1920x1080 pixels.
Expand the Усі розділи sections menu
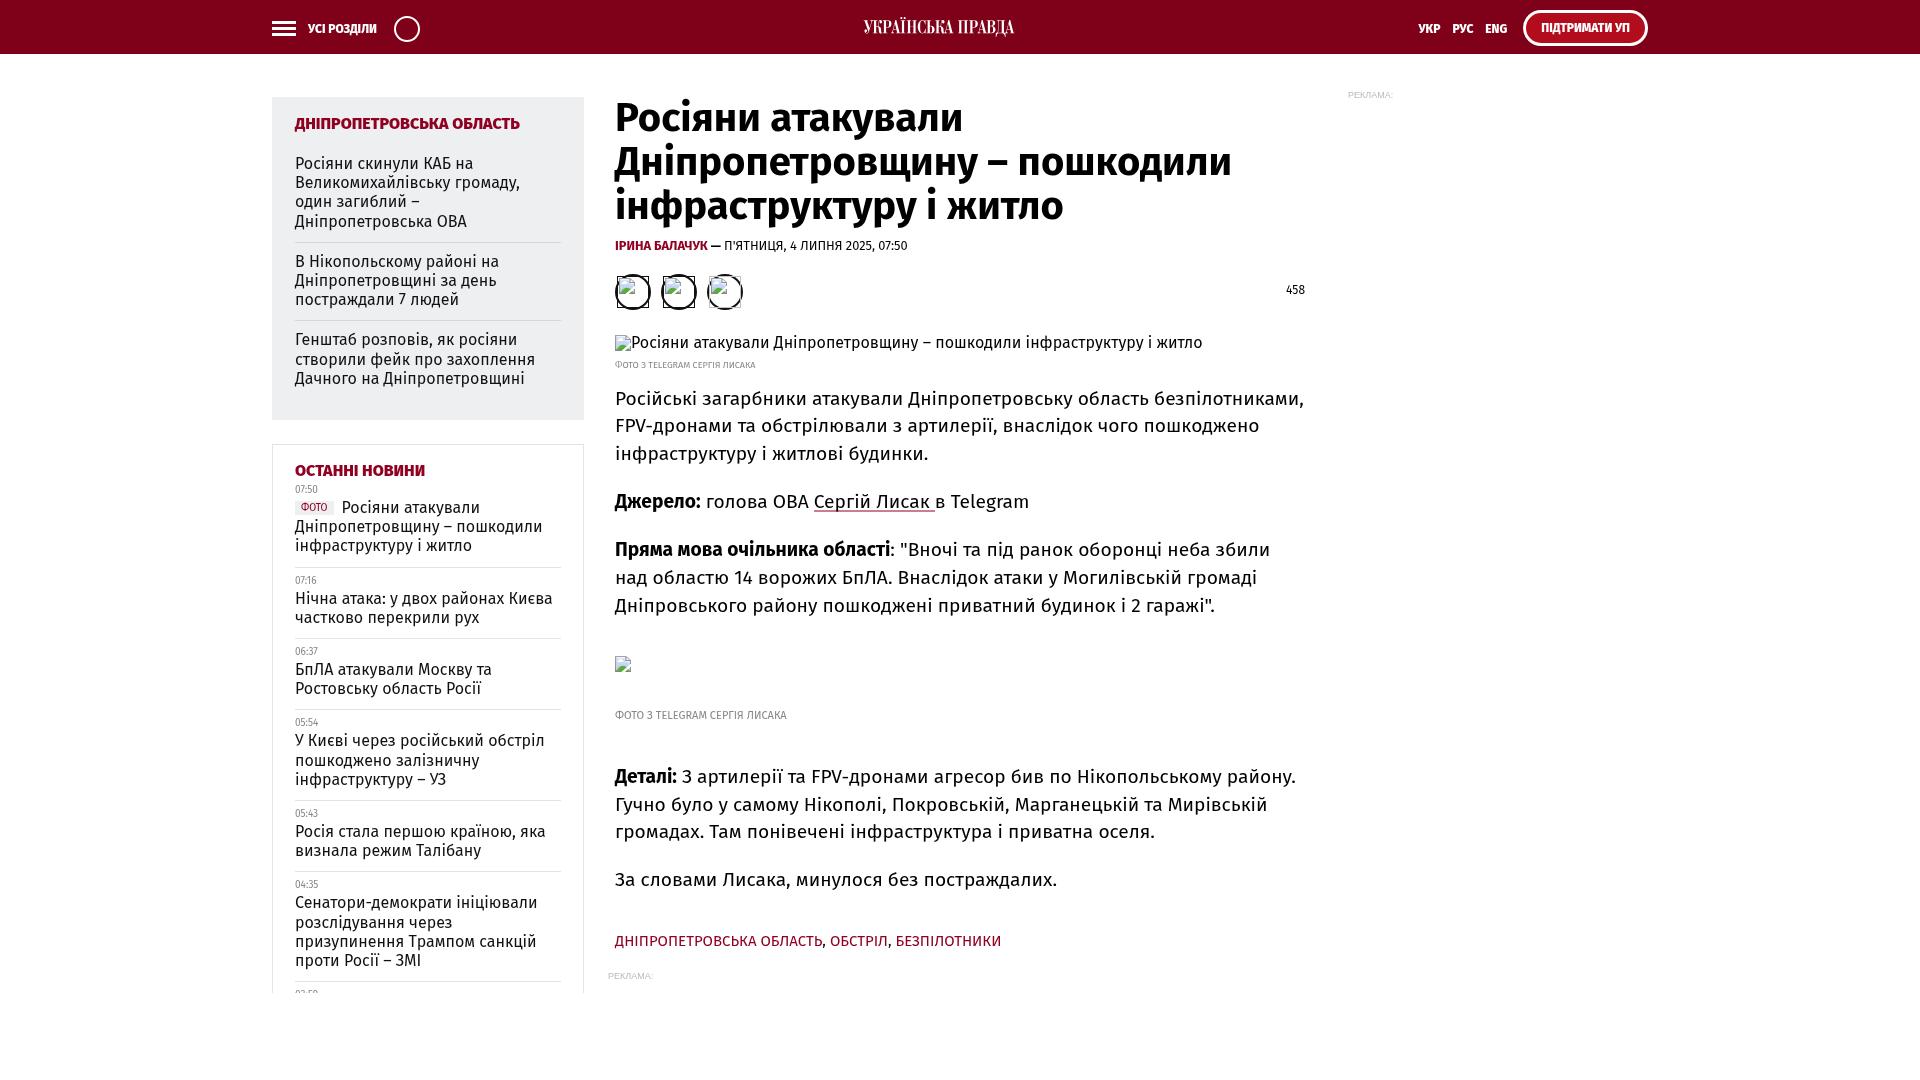[x=342, y=29]
